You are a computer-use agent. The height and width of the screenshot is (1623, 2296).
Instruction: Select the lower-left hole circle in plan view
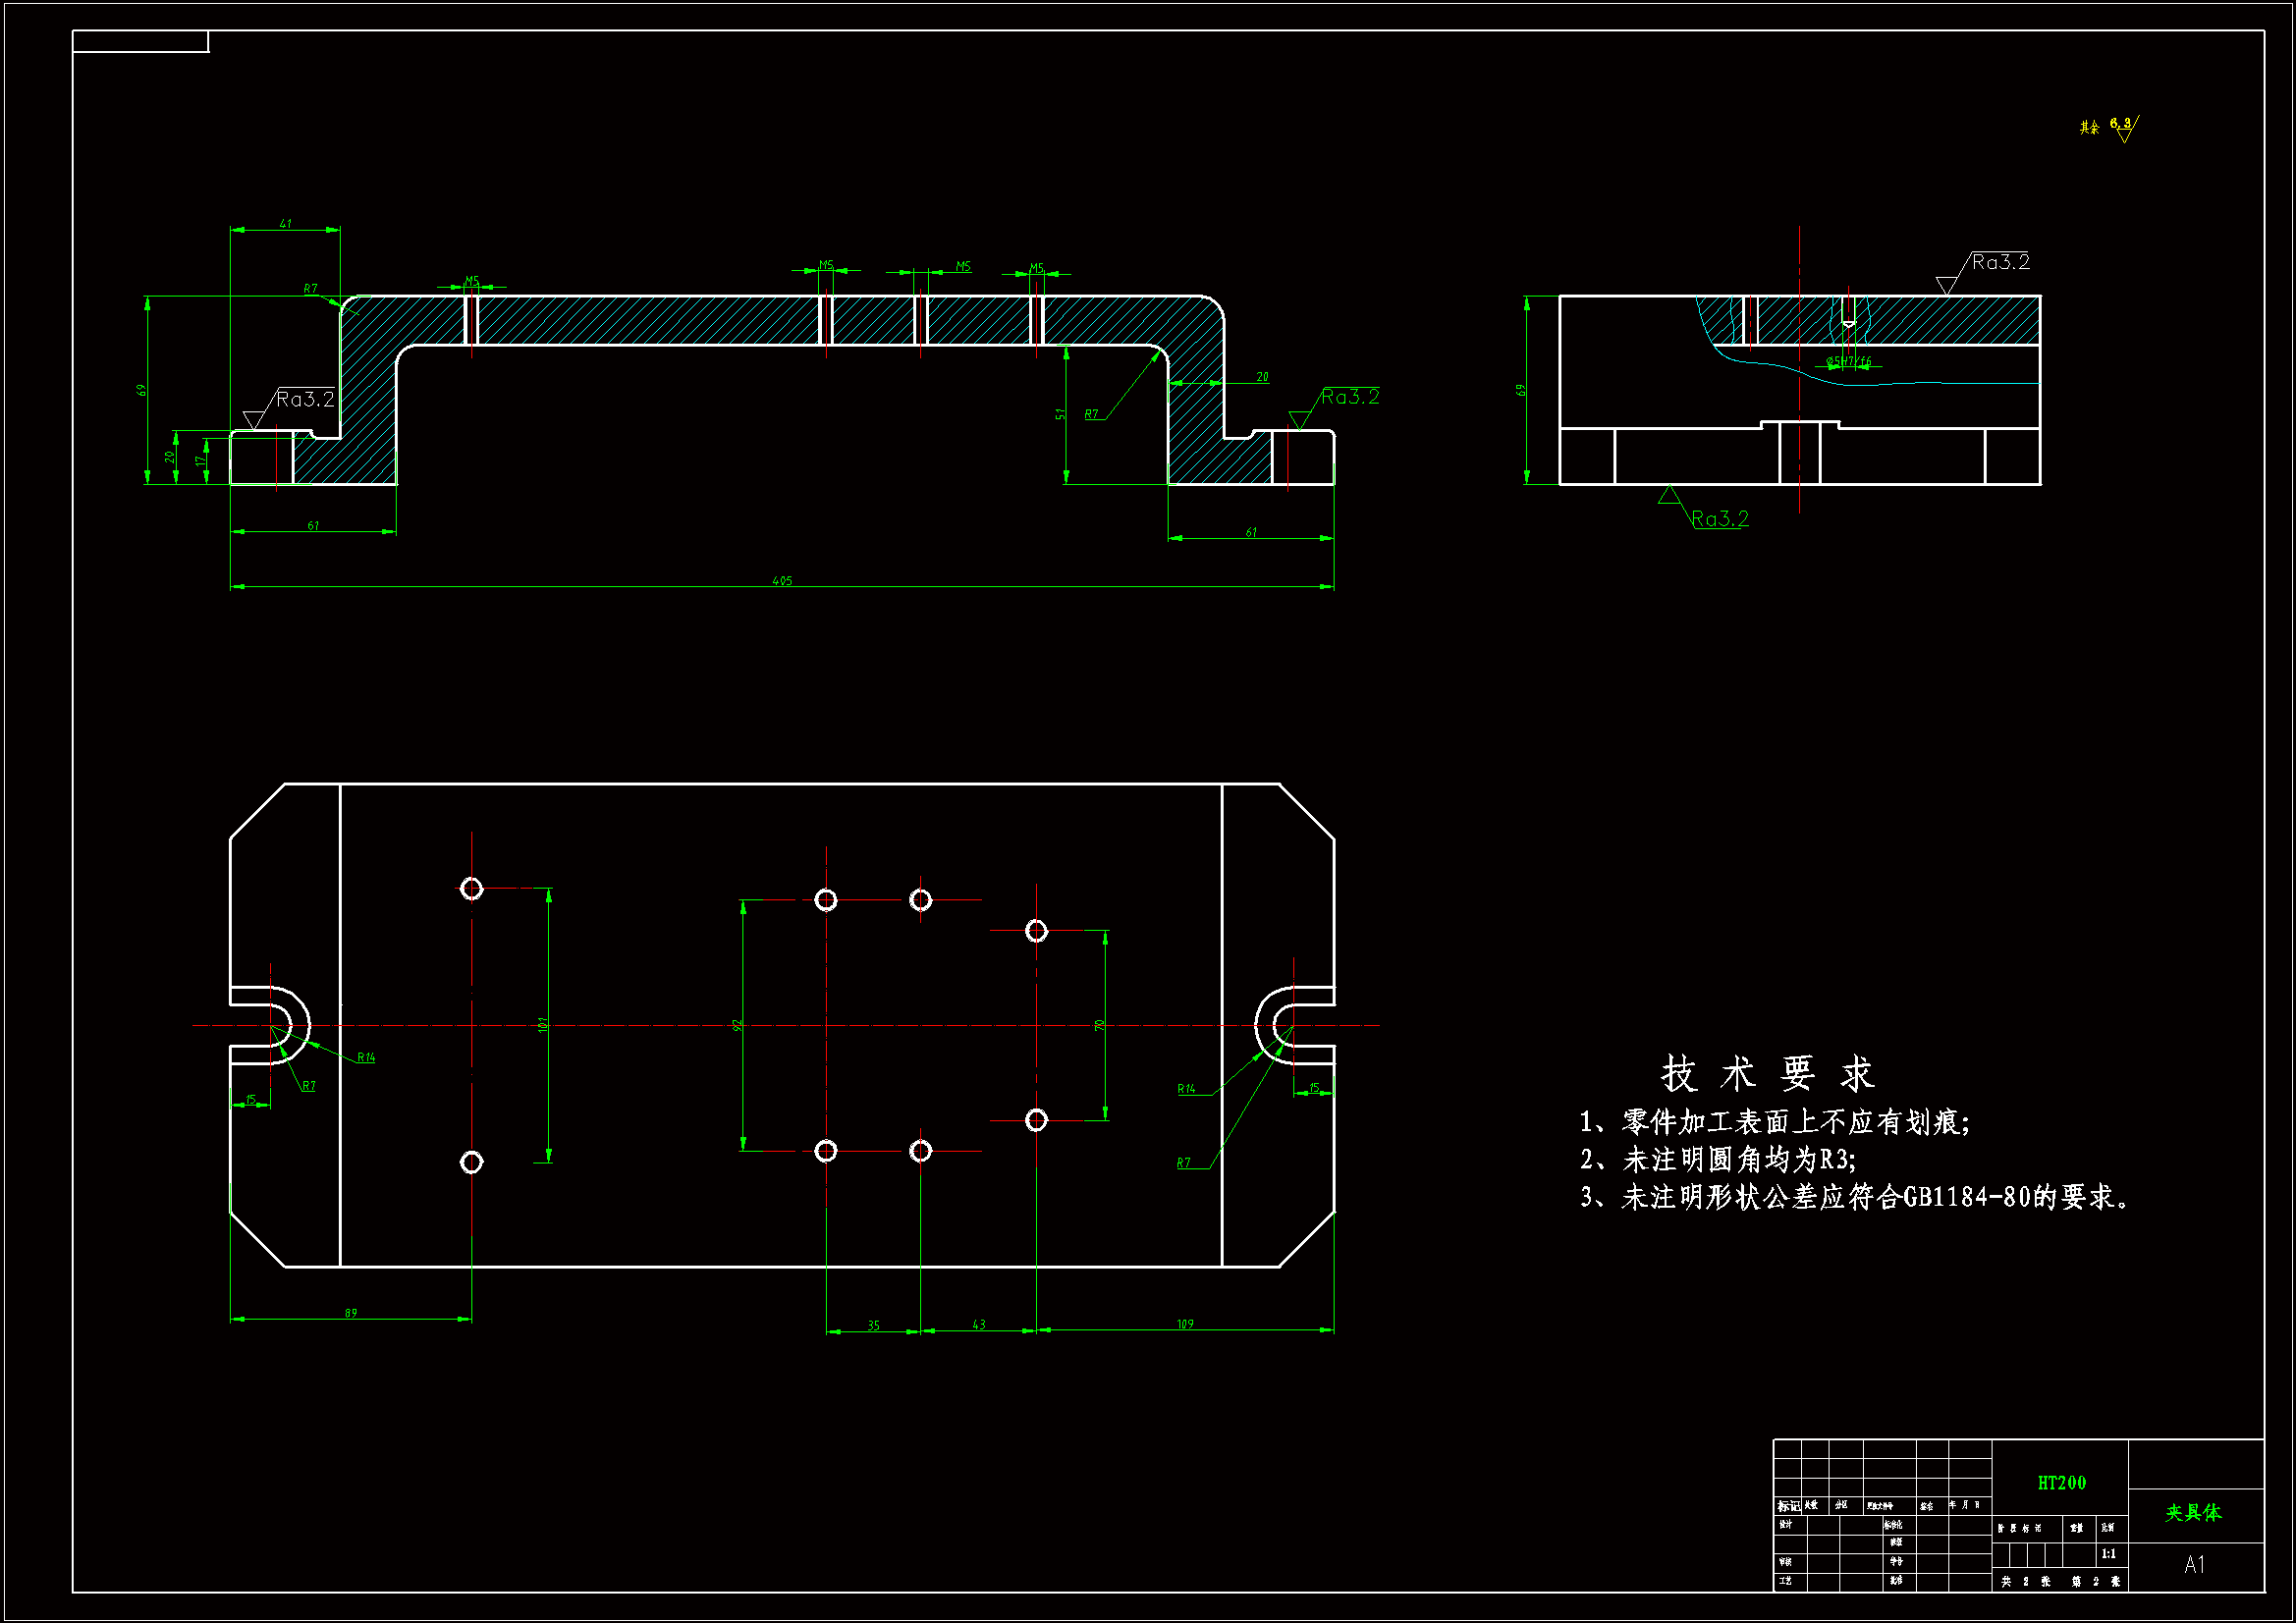(x=471, y=1161)
